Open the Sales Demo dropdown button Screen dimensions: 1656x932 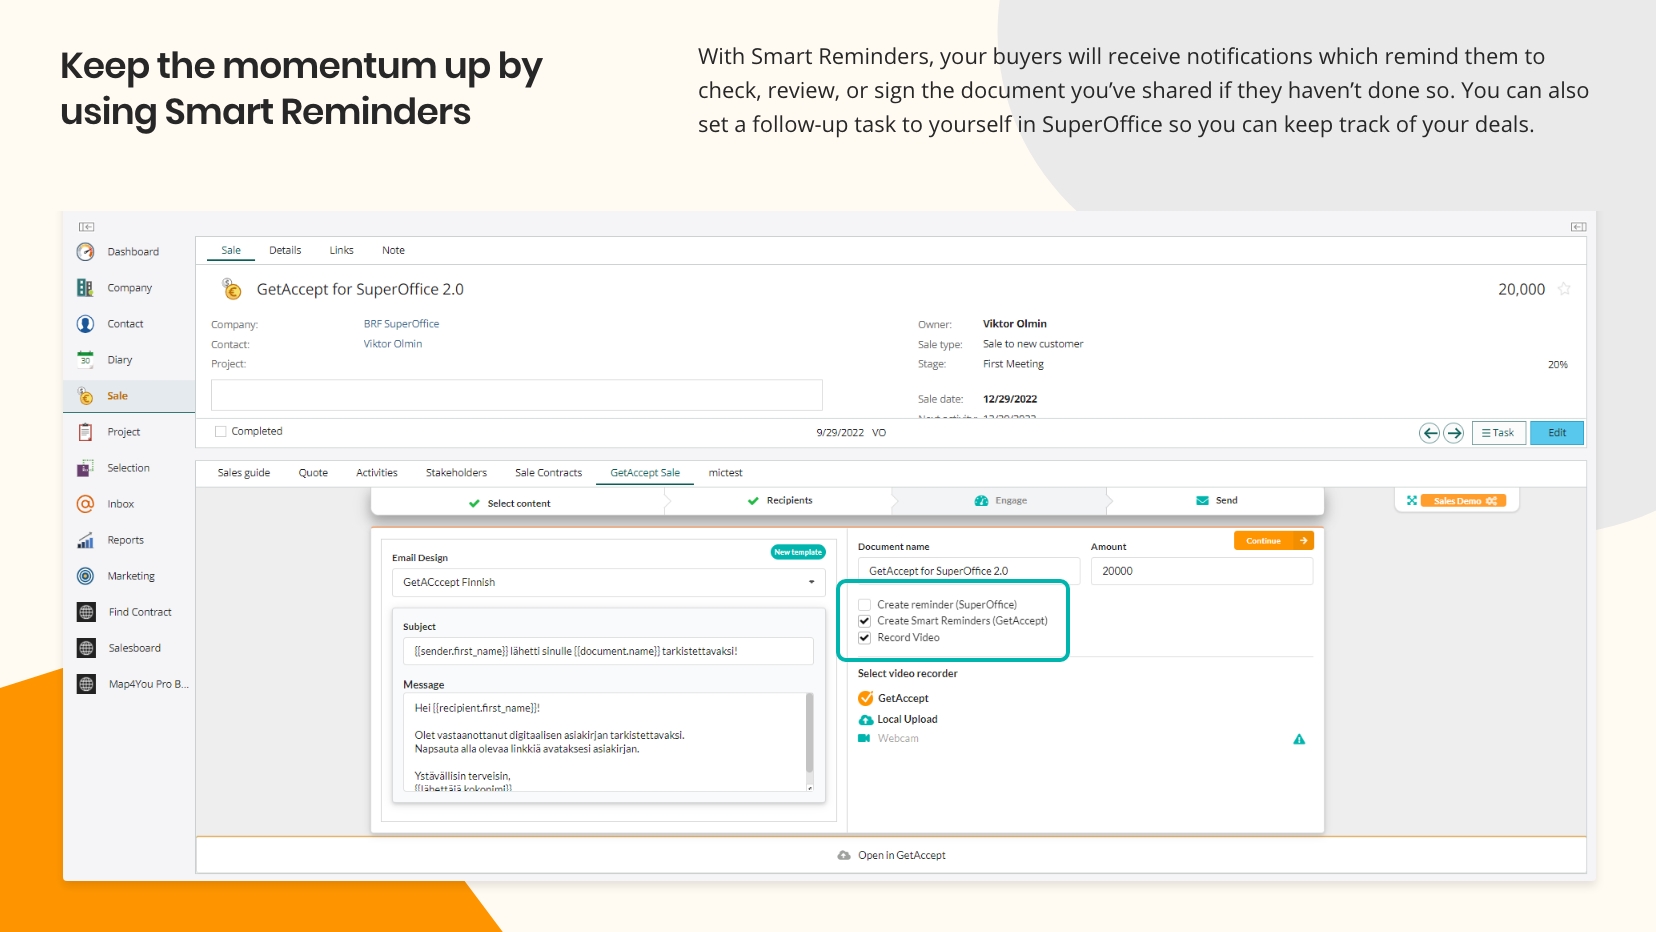point(1465,501)
